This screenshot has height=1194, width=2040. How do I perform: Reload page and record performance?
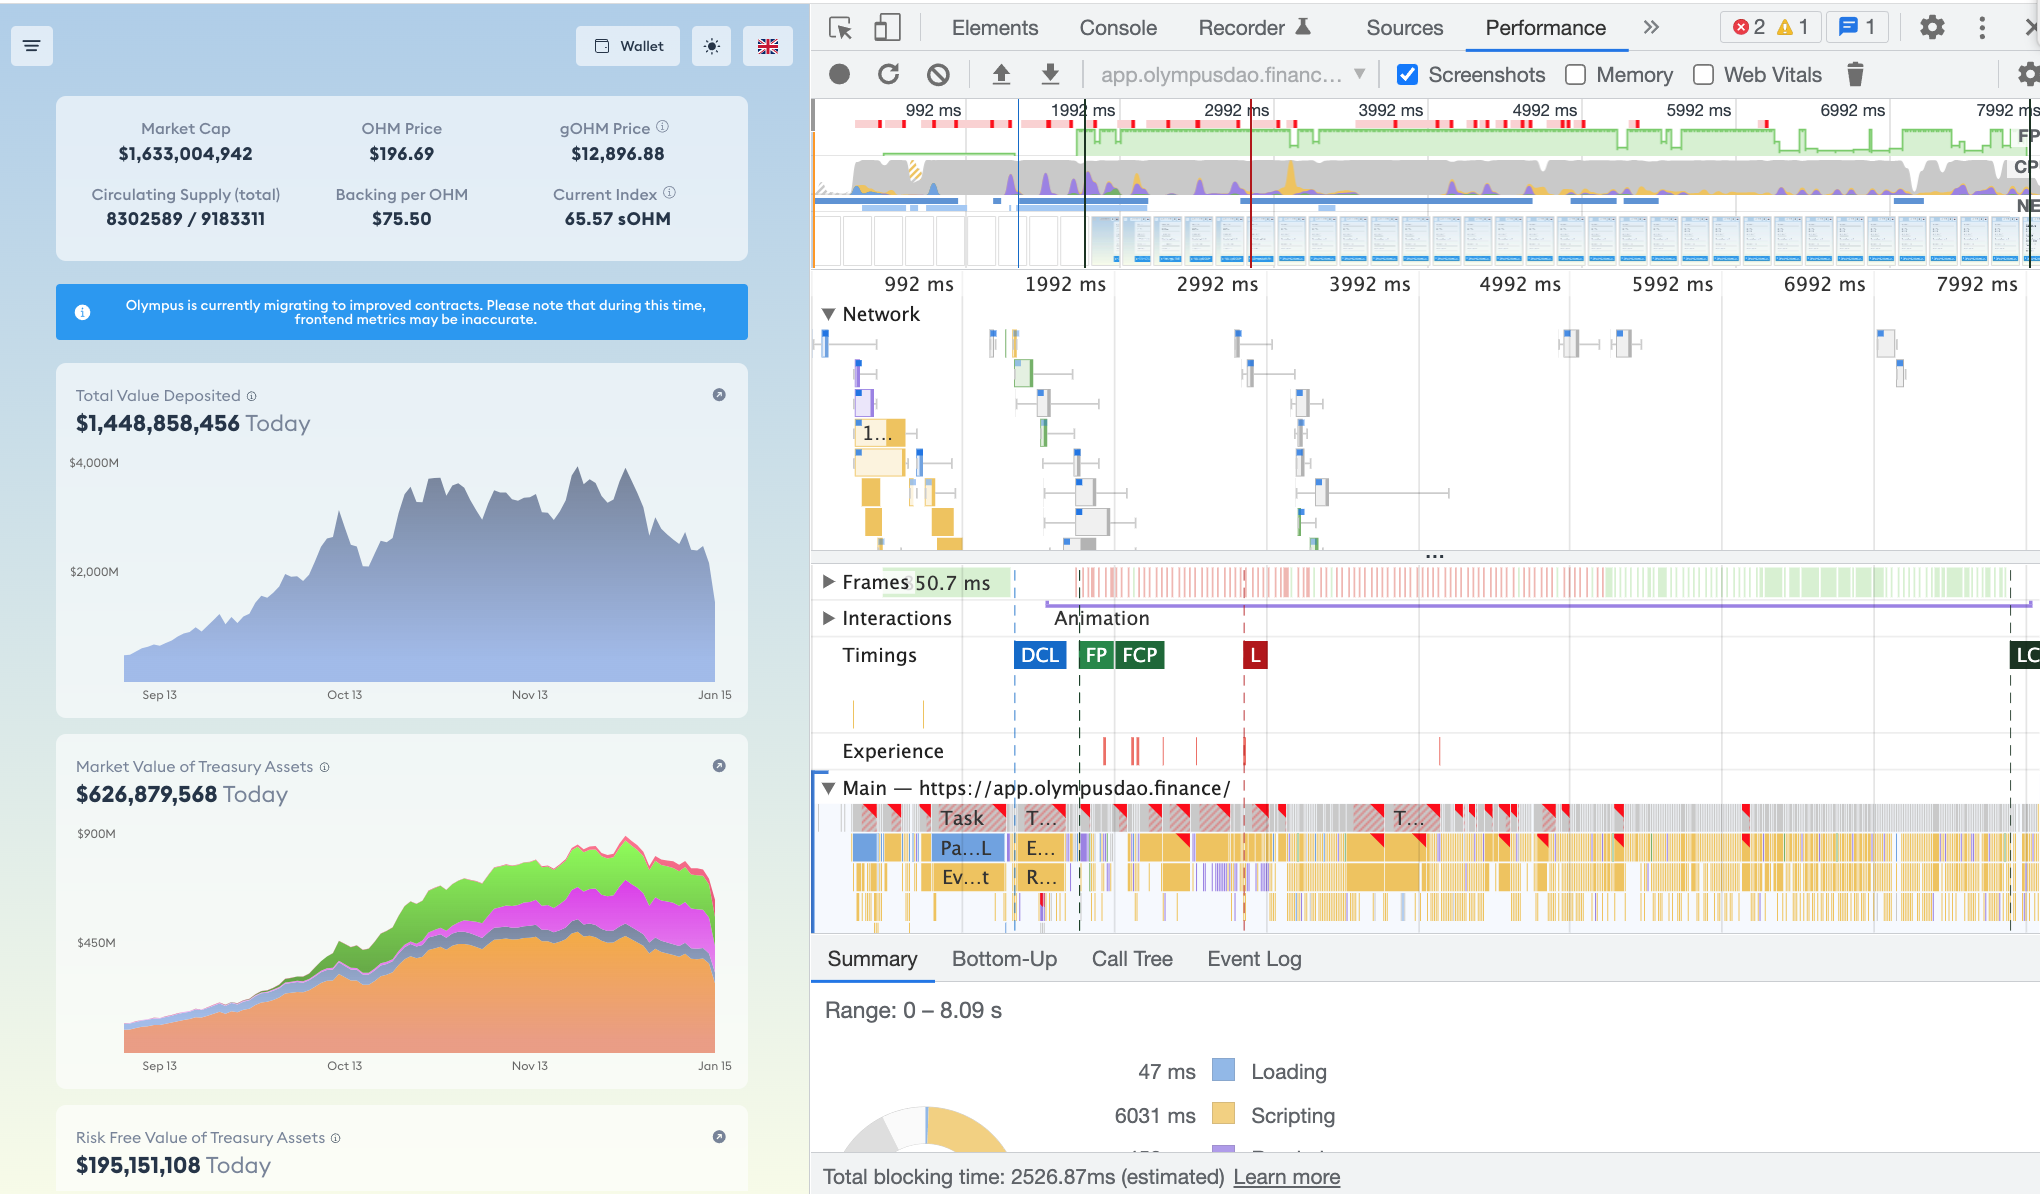point(888,73)
